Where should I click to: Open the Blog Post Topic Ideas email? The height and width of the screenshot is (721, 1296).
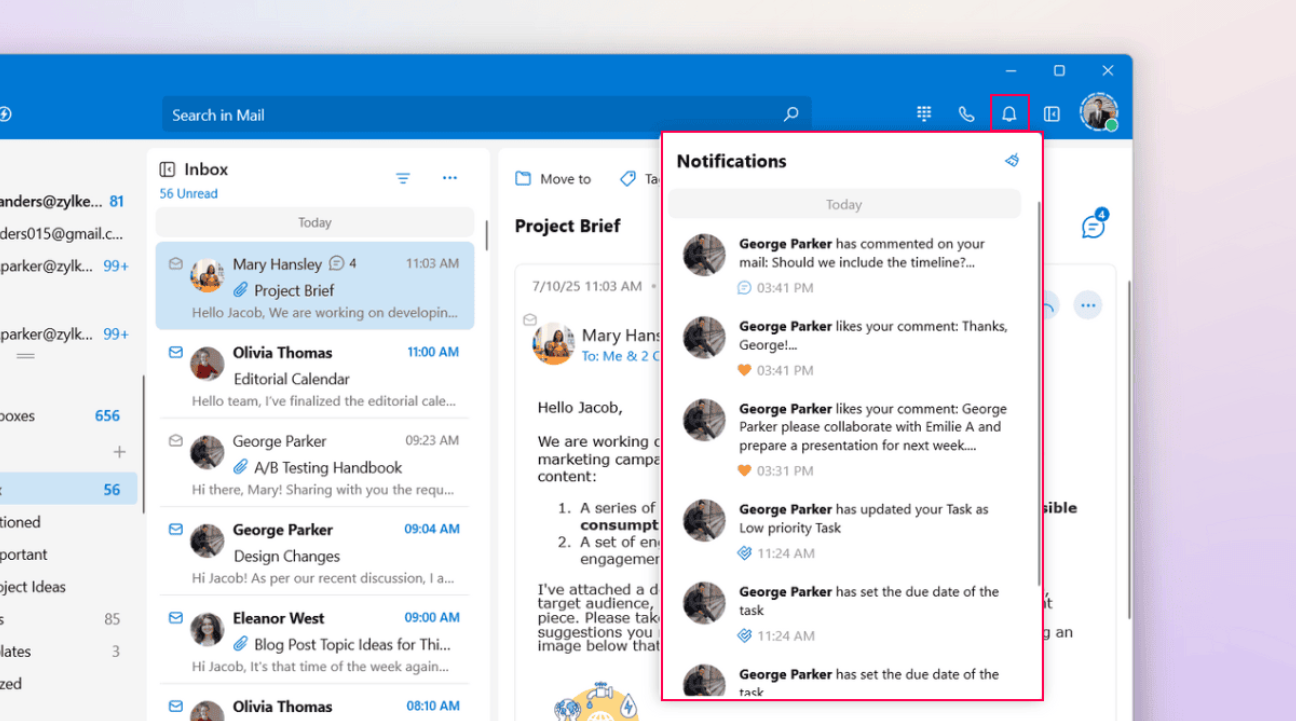click(315, 640)
